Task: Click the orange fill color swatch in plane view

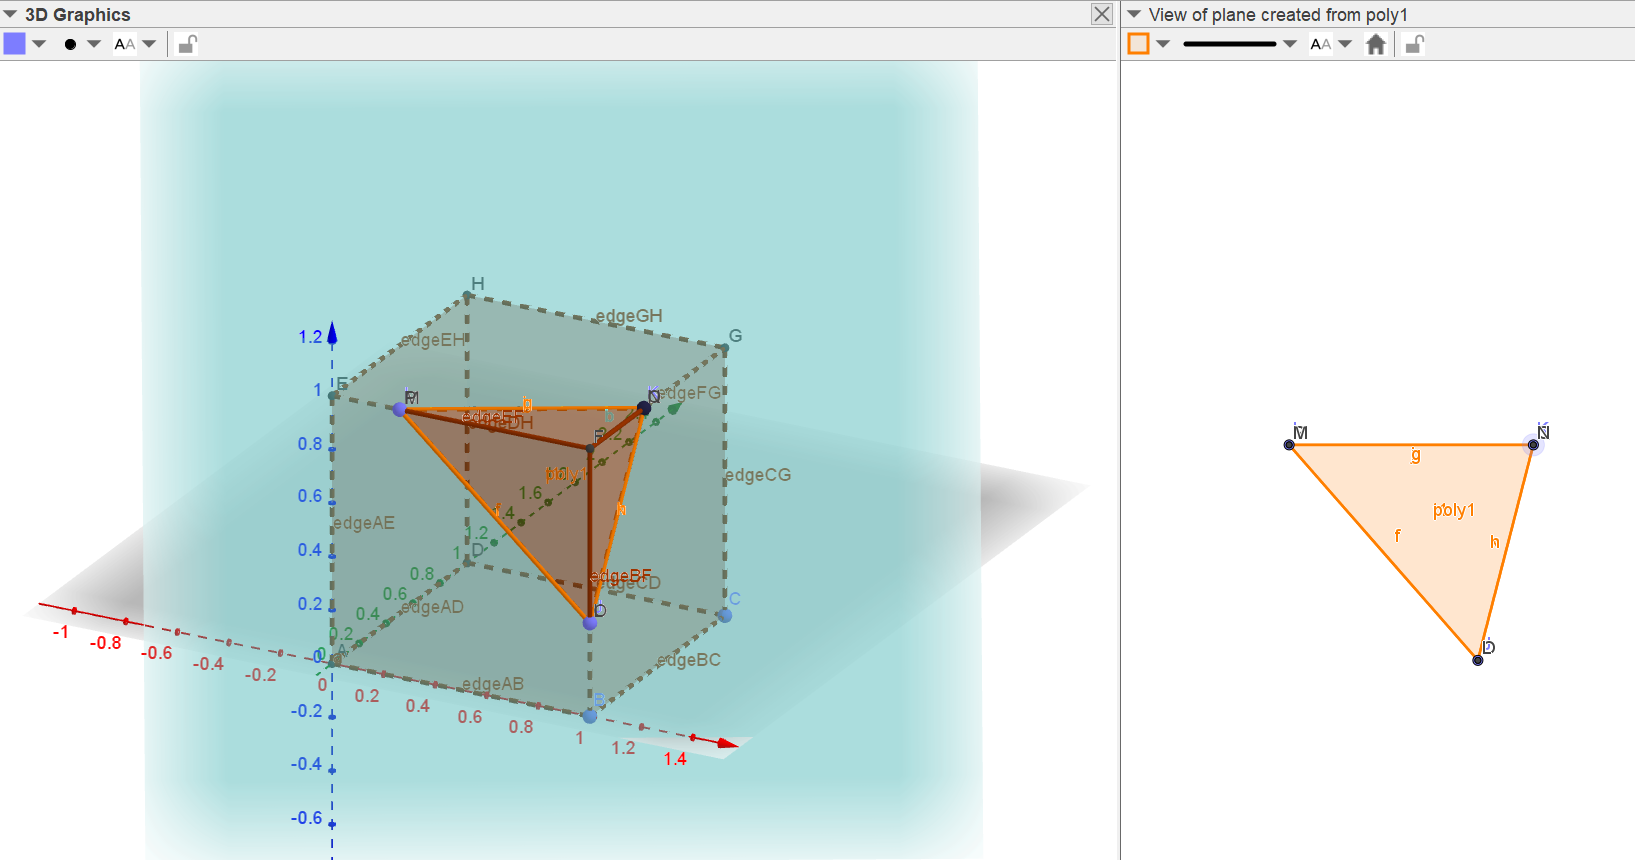Action: point(1138,43)
